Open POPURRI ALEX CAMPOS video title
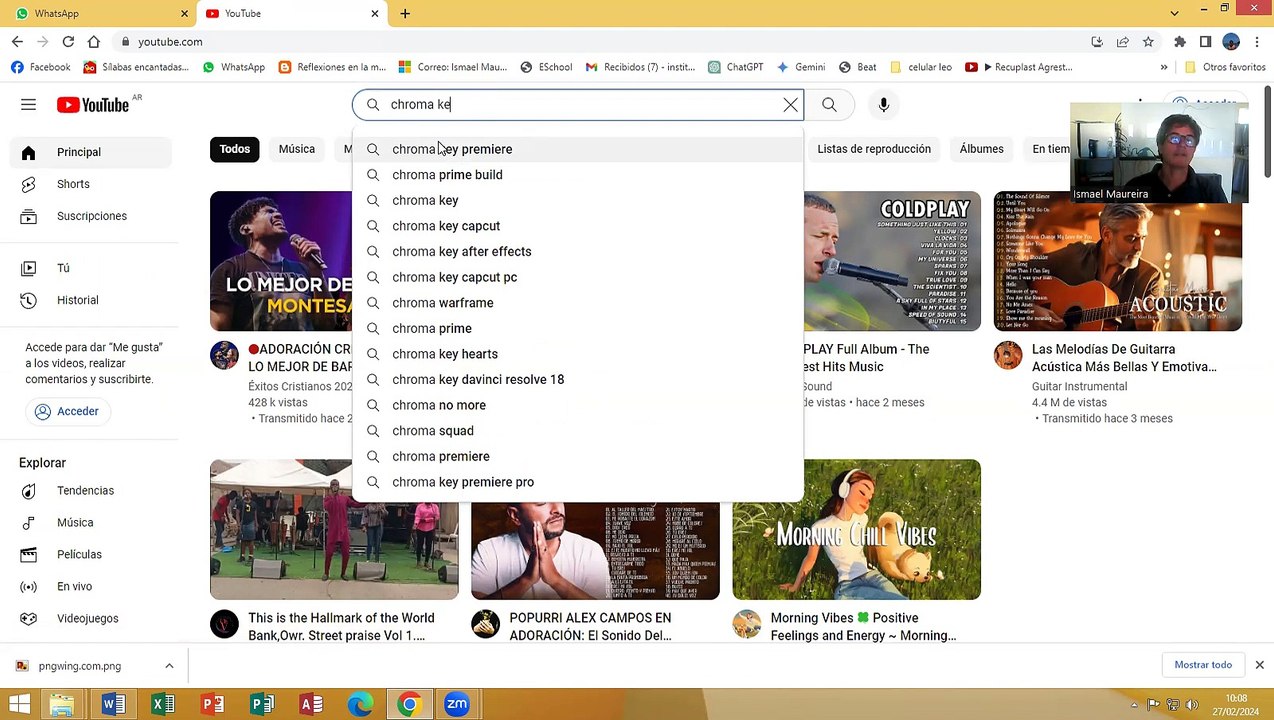This screenshot has height=720, width=1274. (590, 627)
